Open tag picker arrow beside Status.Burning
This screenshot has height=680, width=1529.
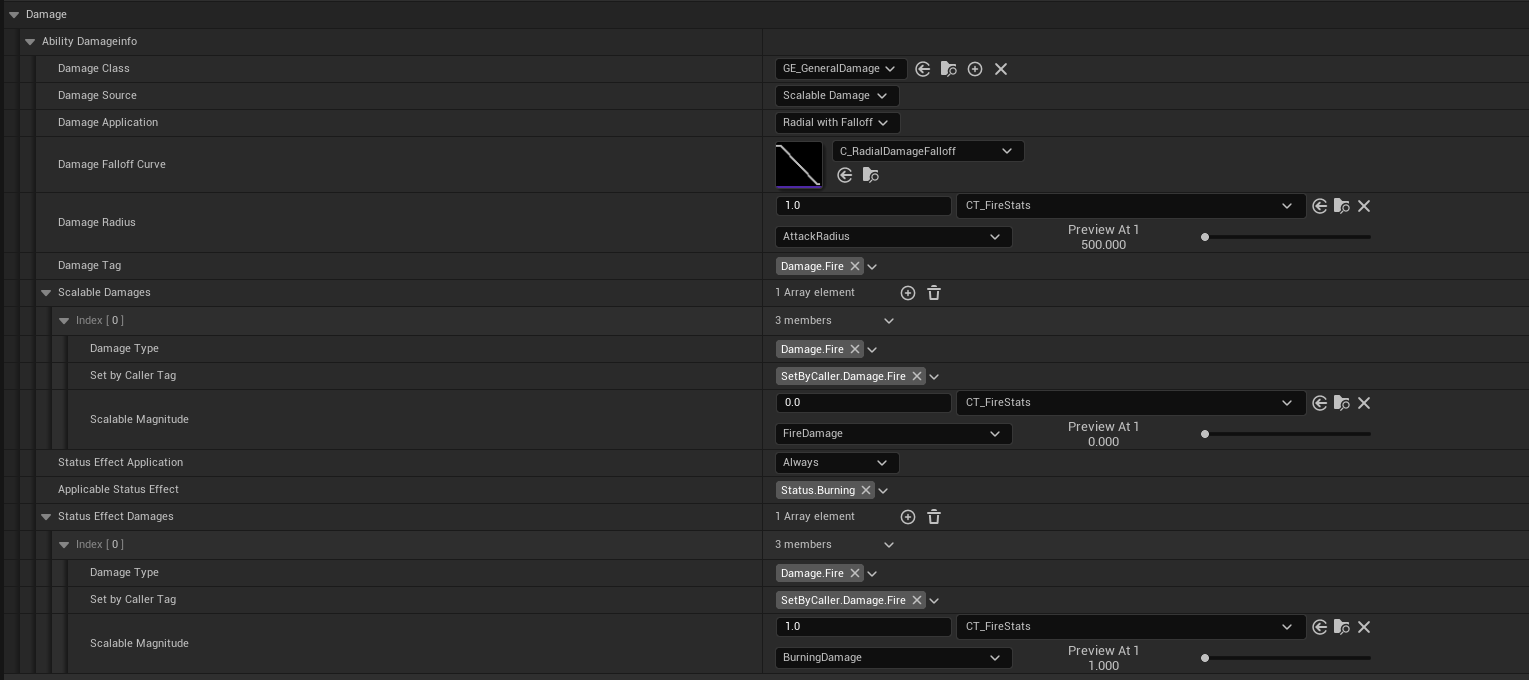point(883,491)
